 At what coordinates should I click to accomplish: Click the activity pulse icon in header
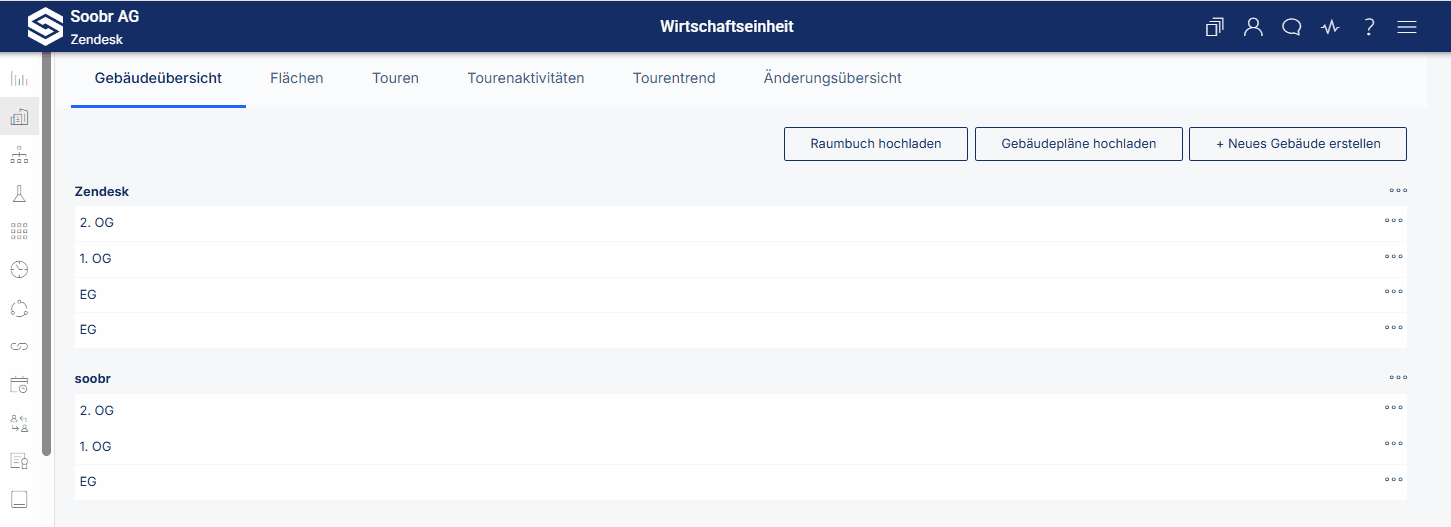tap(1329, 27)
